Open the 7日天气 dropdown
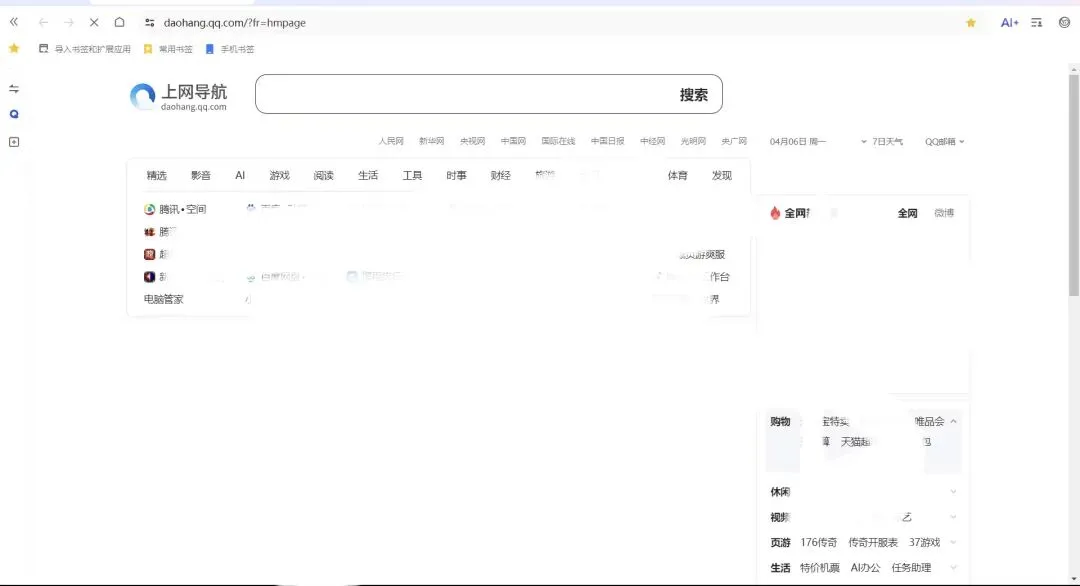 coord(882,141)
